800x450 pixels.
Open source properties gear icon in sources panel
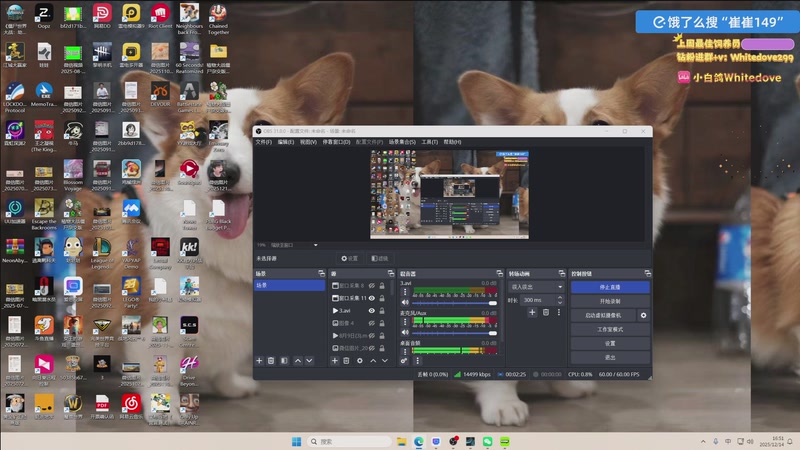tap(359, 360)
